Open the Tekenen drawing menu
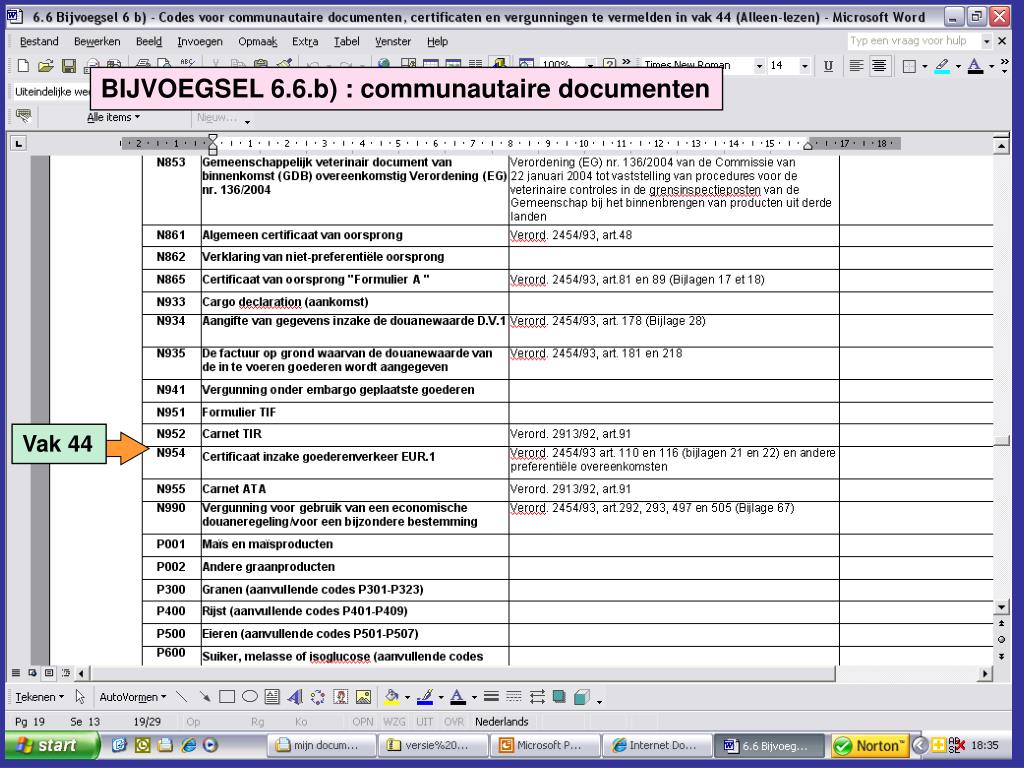 pyautogui.click(x=40, y=697)
